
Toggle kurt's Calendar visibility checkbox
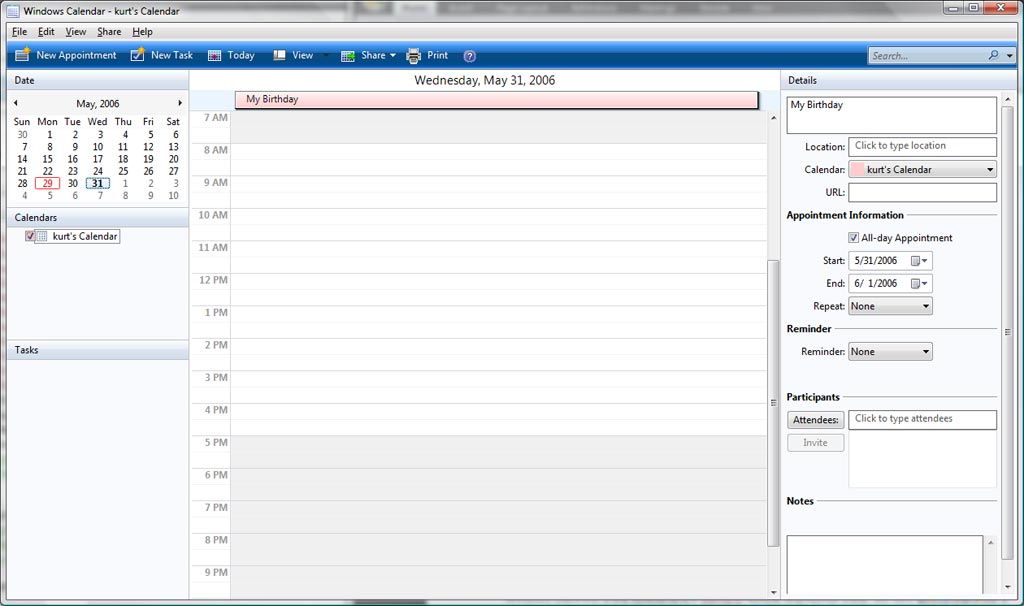30,236
